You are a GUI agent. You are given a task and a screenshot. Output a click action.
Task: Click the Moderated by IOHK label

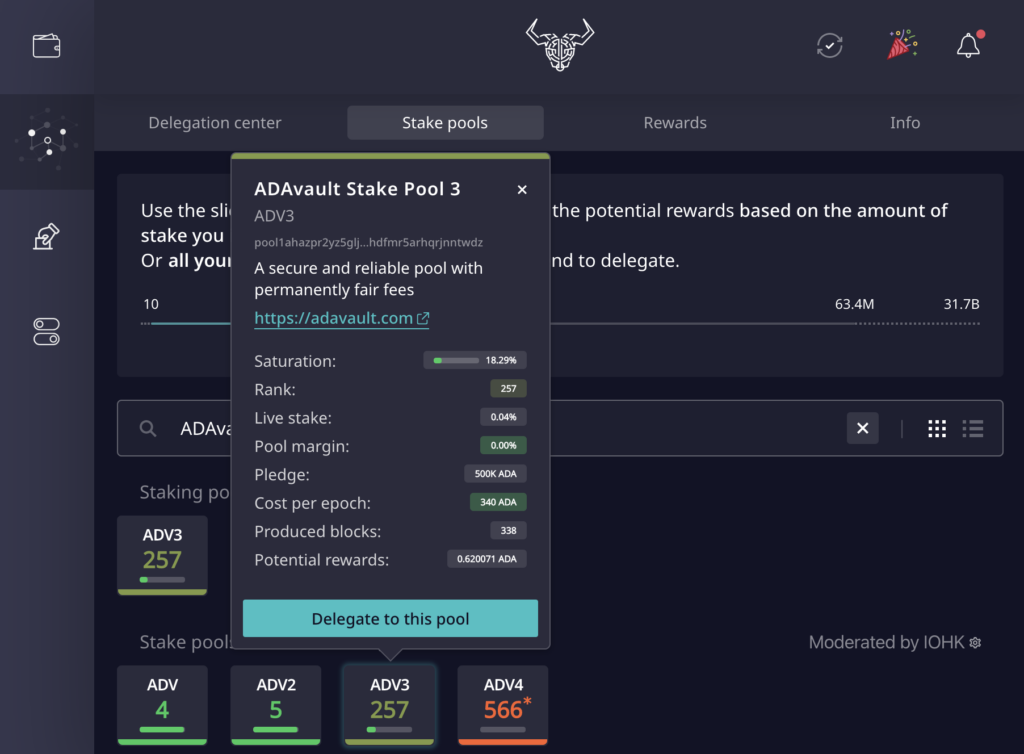[886, 642]
